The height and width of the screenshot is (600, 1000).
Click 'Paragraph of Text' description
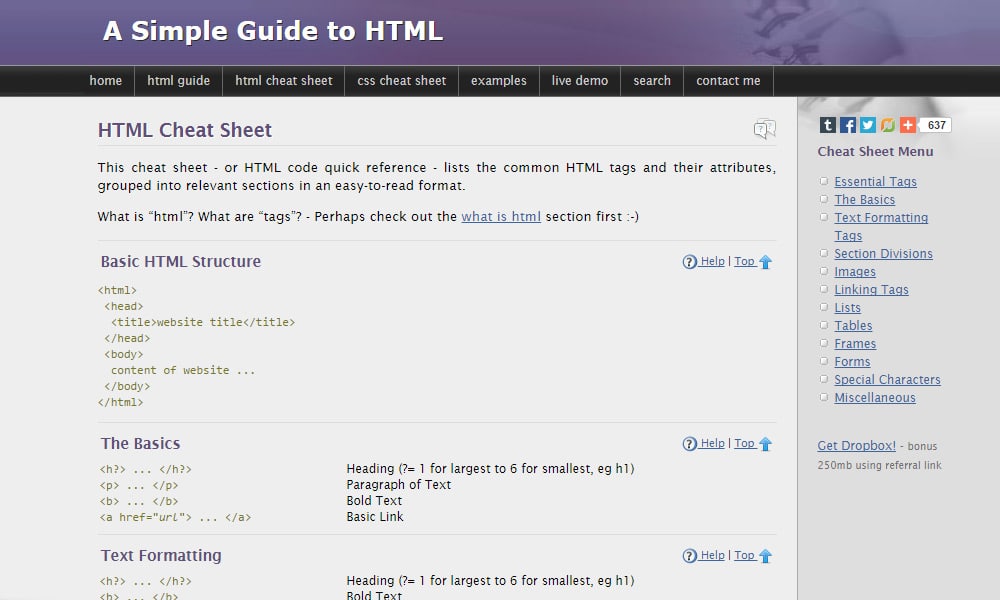click(399, 485)
